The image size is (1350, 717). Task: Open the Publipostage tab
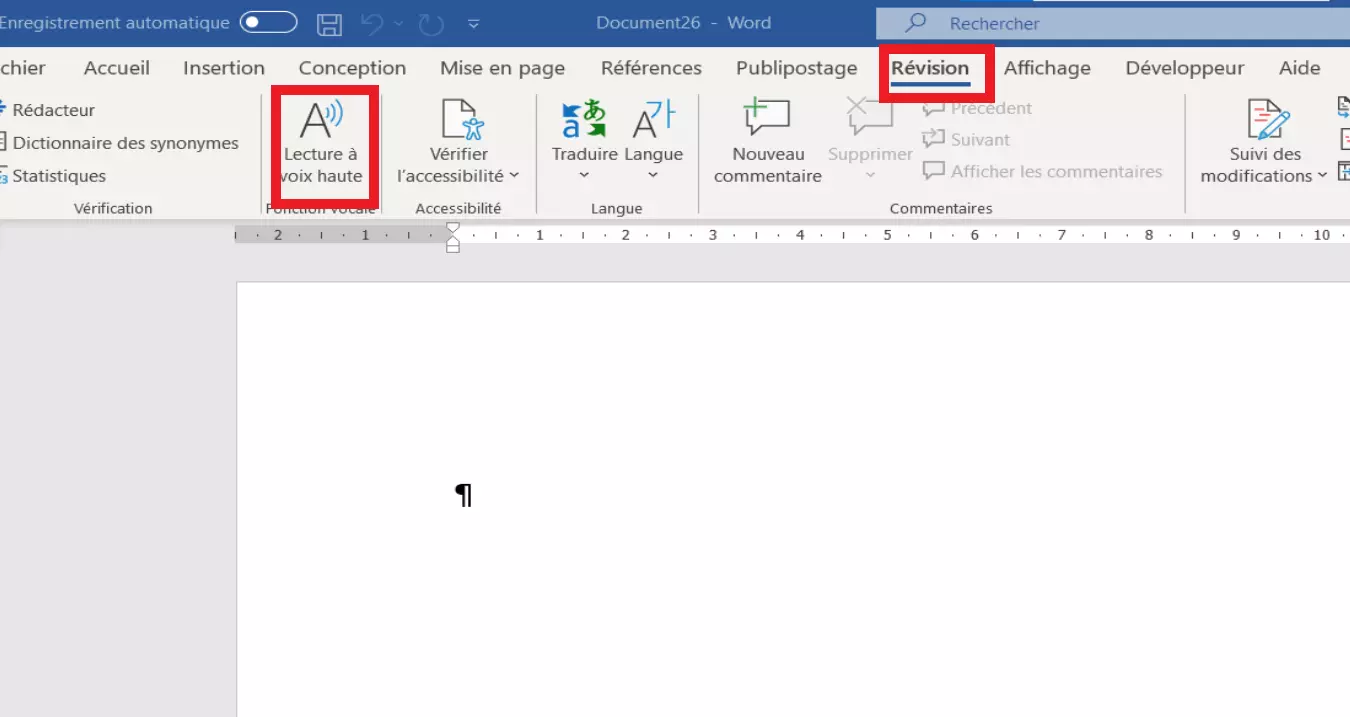pos(797,68)
